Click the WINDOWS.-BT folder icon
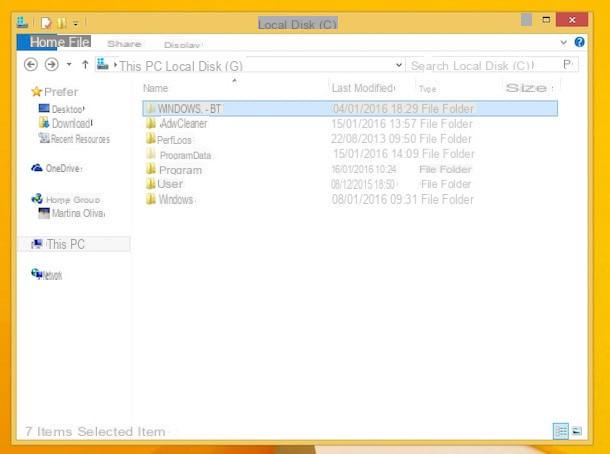610x454 pixels. click(x=151, y=109)
